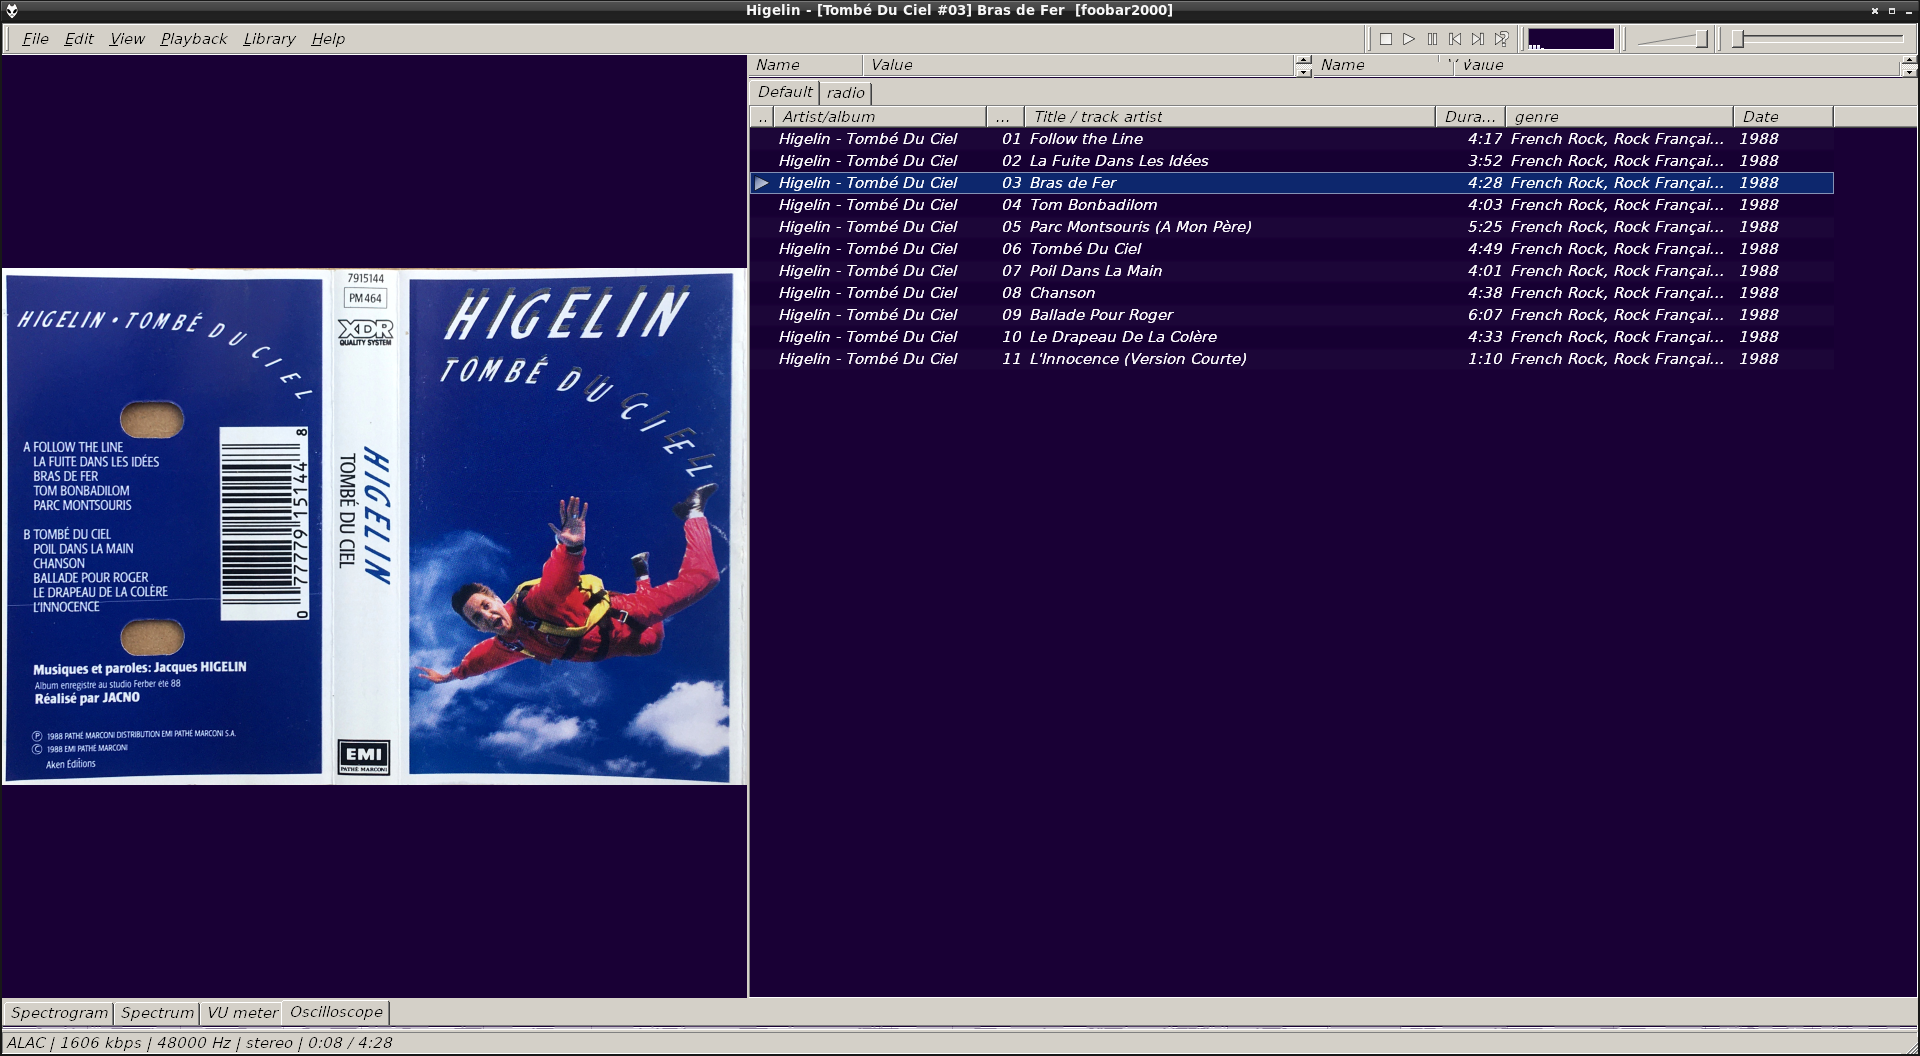The width and height of the screenshot is (1920, 1056).
Task: Open the View menu
Action: pos(127,39)
